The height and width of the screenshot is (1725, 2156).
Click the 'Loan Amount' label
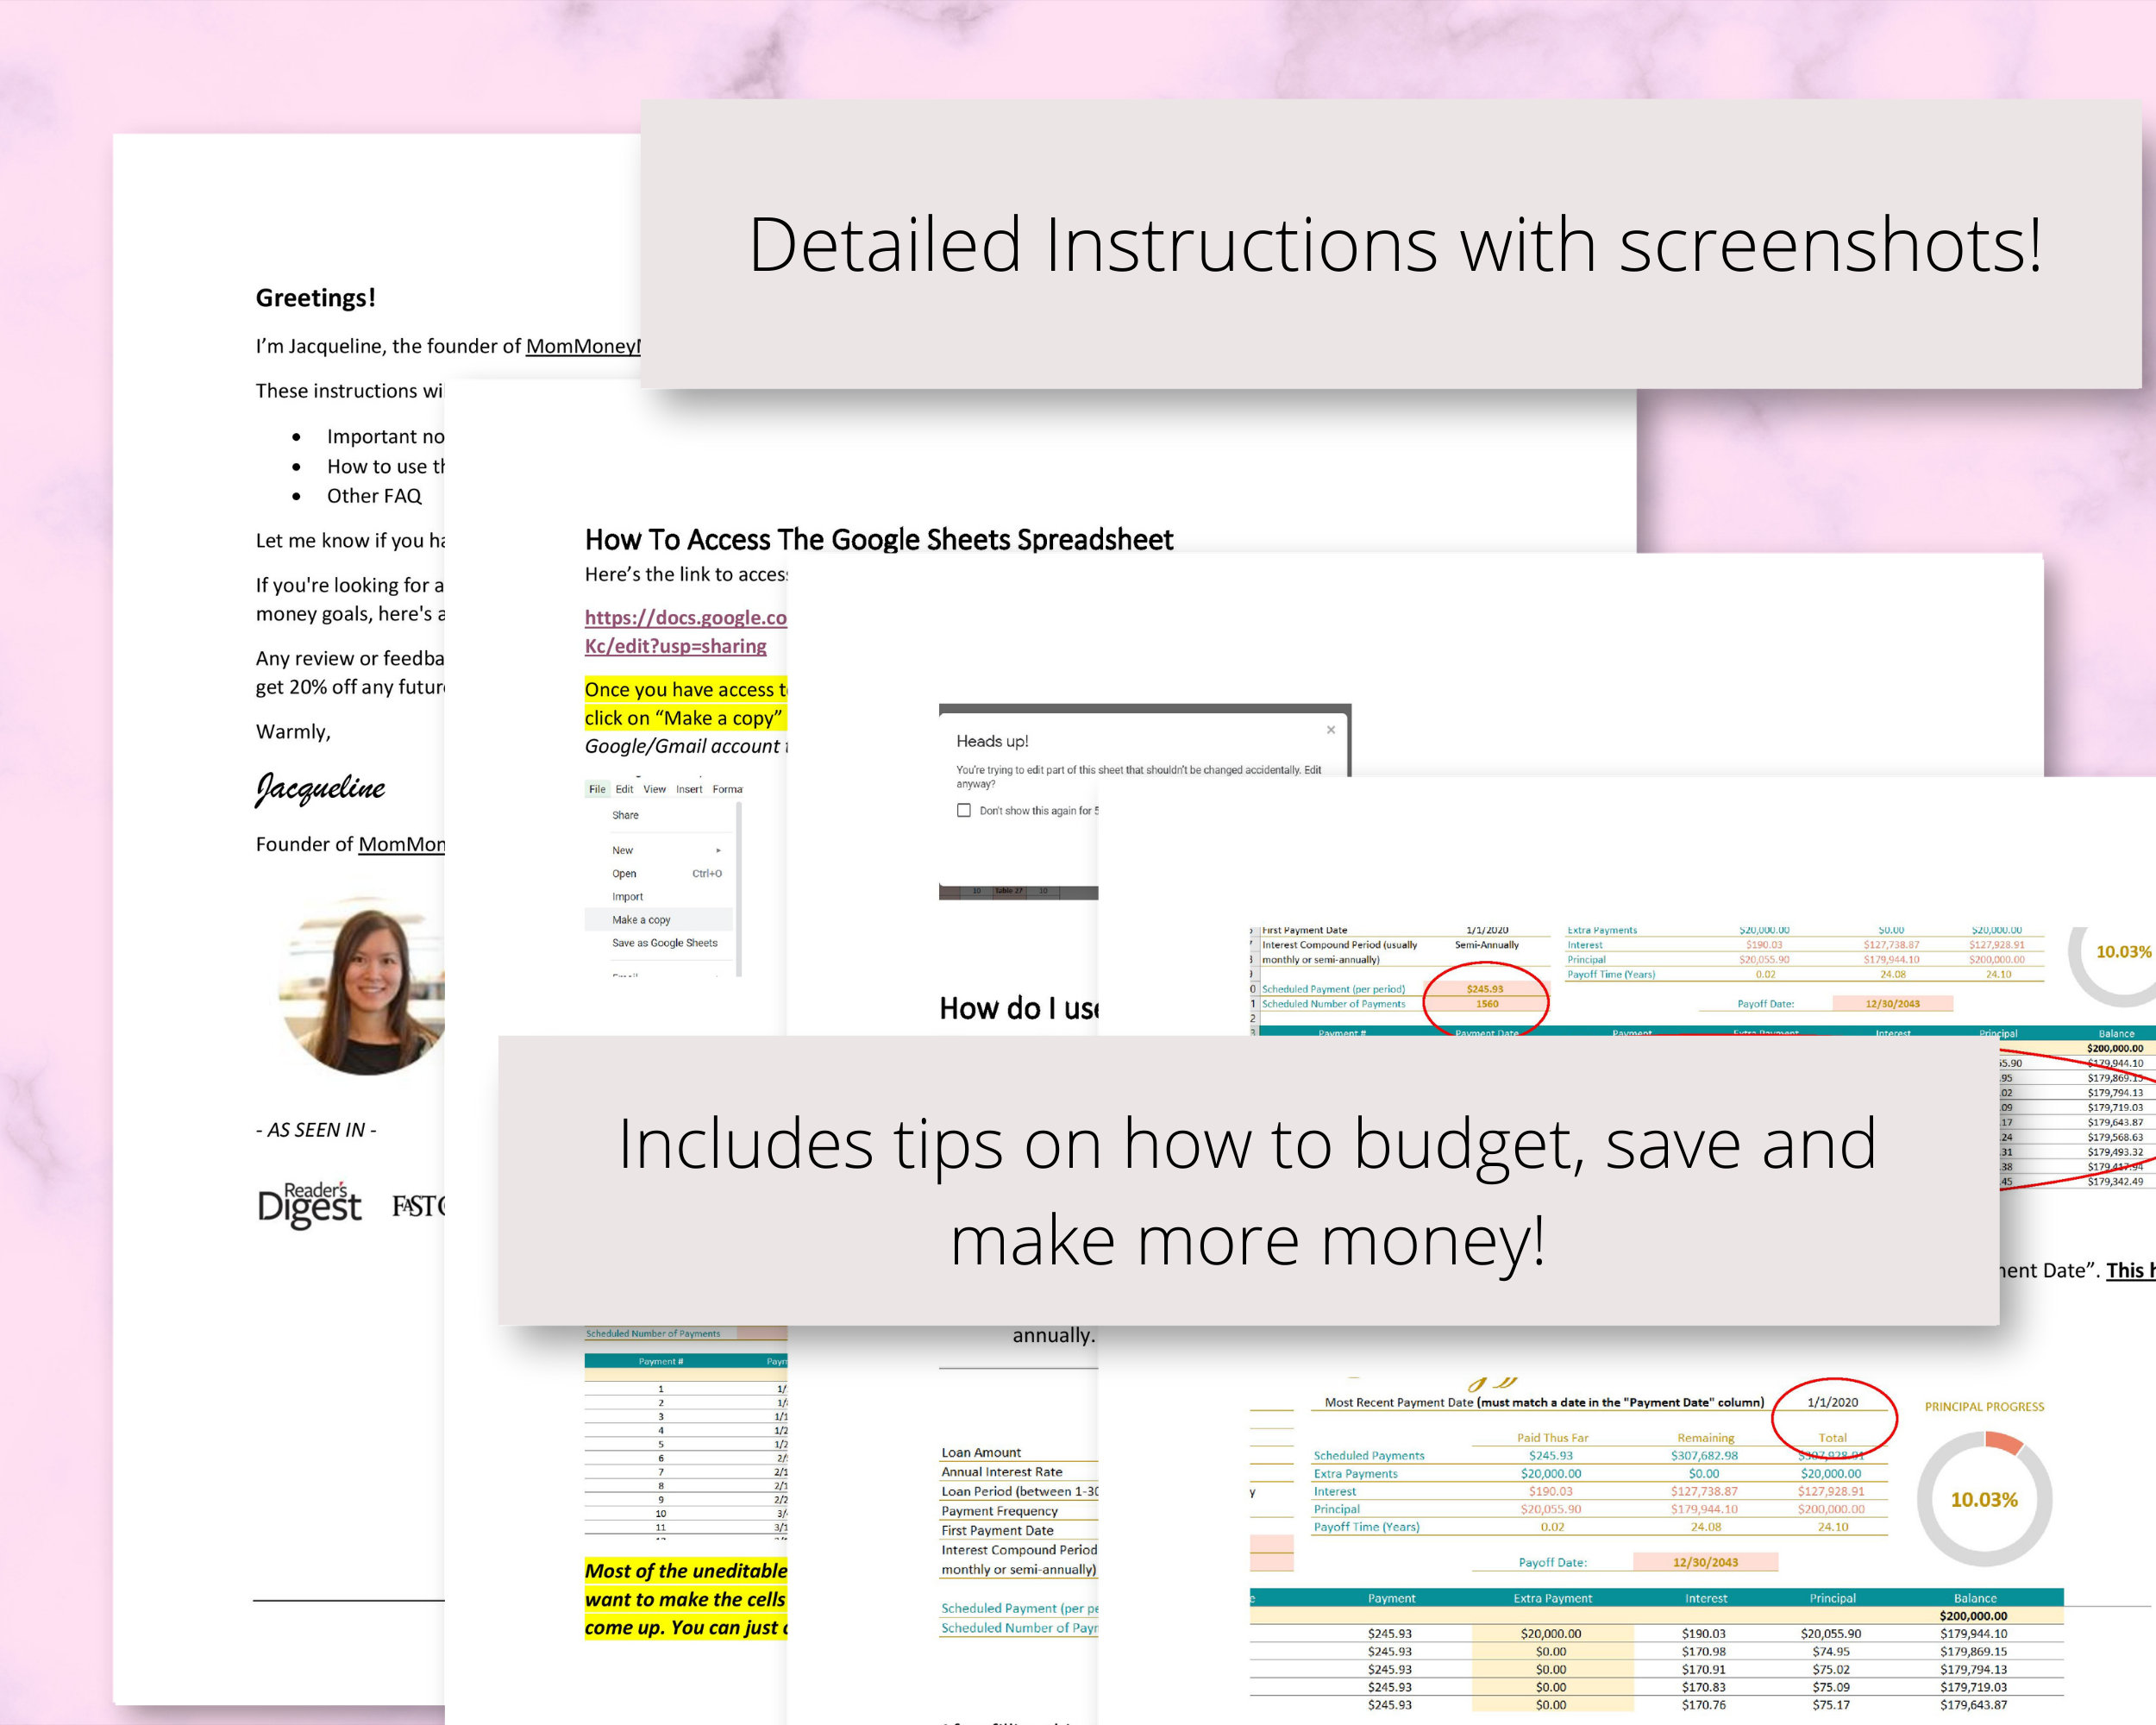(x=981, y=1453)
